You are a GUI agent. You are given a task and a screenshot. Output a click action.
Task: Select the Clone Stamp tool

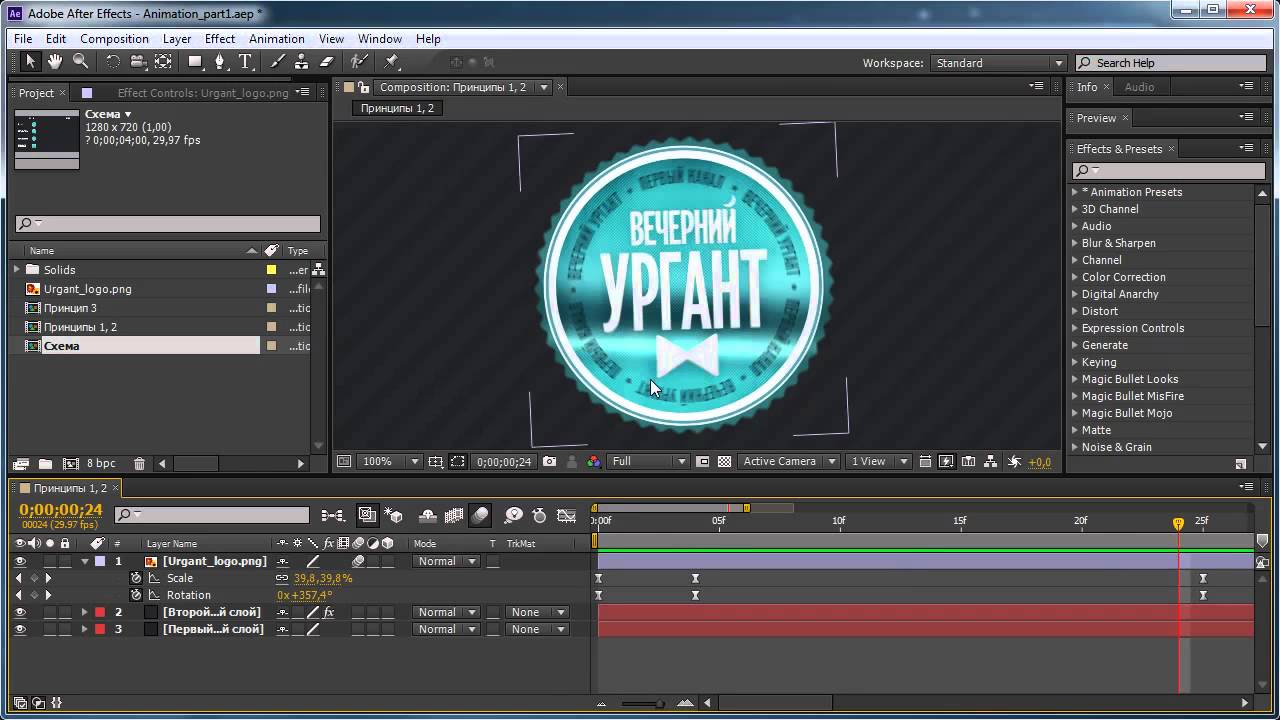pyautogui.click(x=301, y=62)
